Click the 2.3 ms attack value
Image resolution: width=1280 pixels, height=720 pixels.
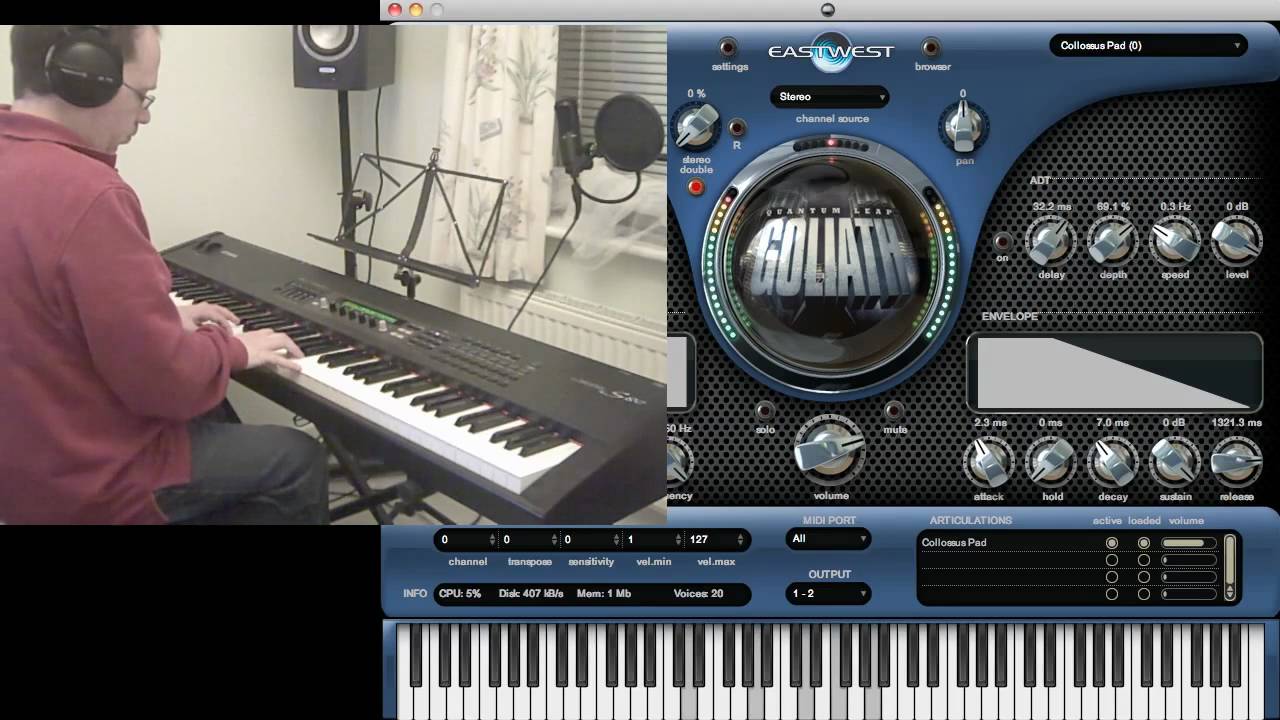[x=990, y=423]
